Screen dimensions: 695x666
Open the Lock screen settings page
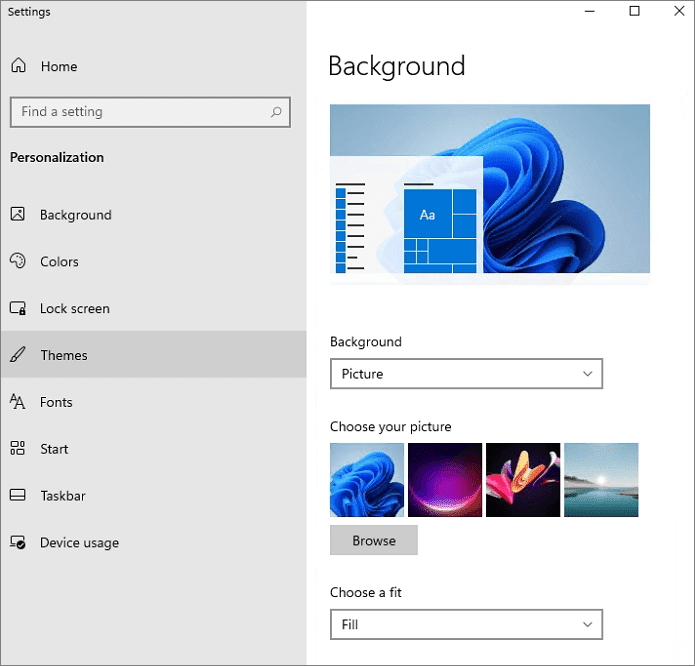[75, 309]
